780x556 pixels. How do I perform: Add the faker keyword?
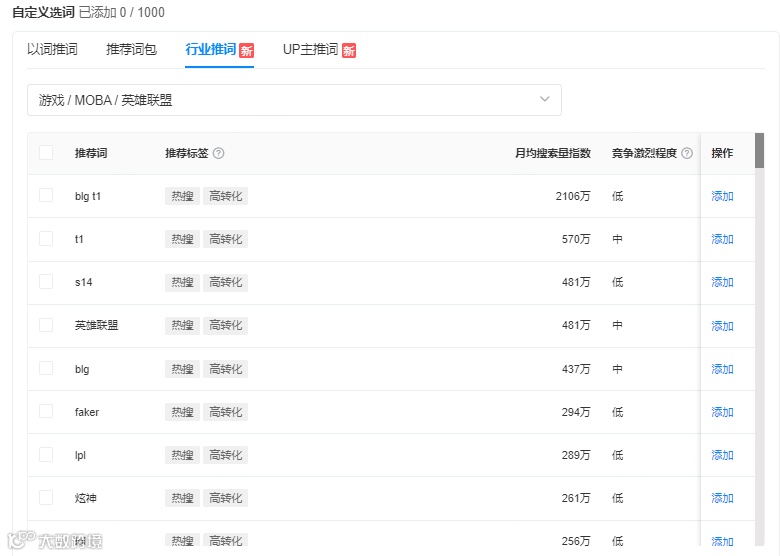722,412
